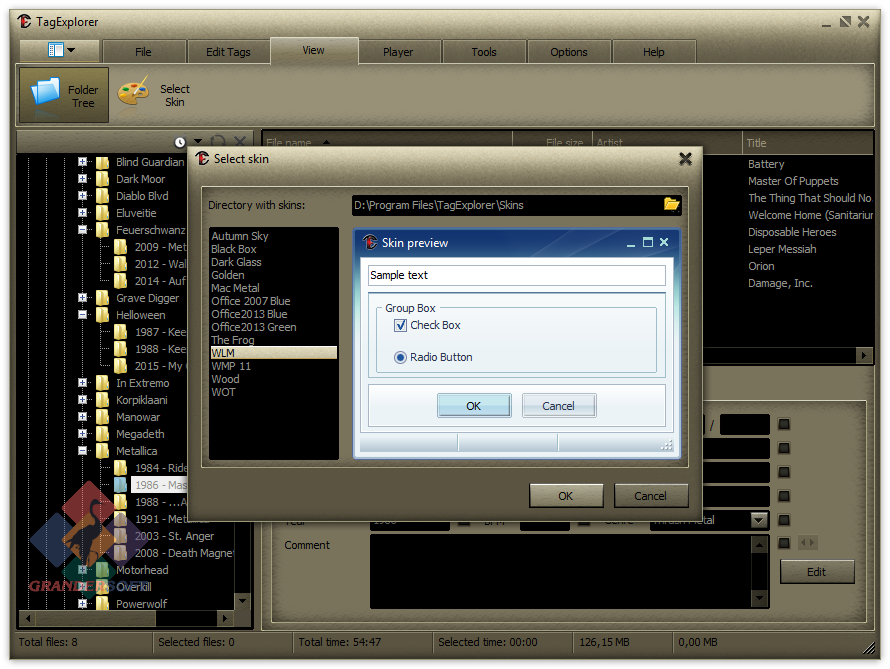
Task: Collapse the Feuerschwanz folder node
Action: 83,230
